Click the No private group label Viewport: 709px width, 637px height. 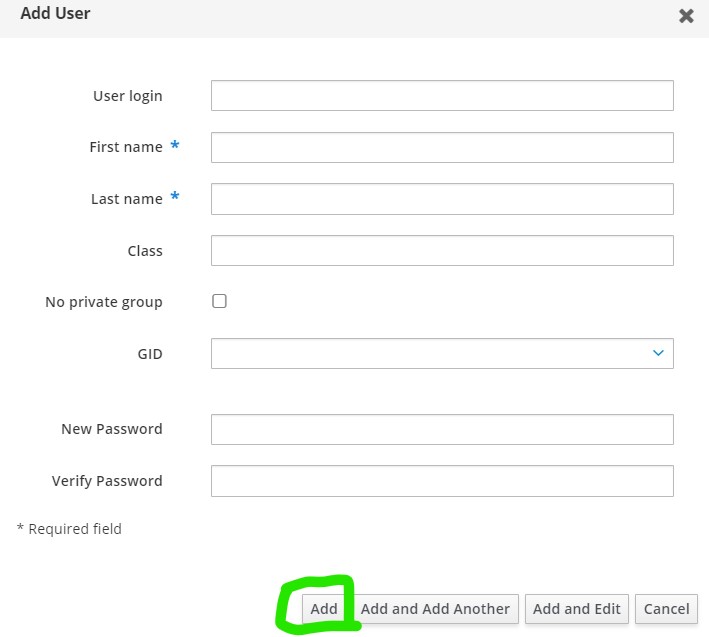coord(104,302)
